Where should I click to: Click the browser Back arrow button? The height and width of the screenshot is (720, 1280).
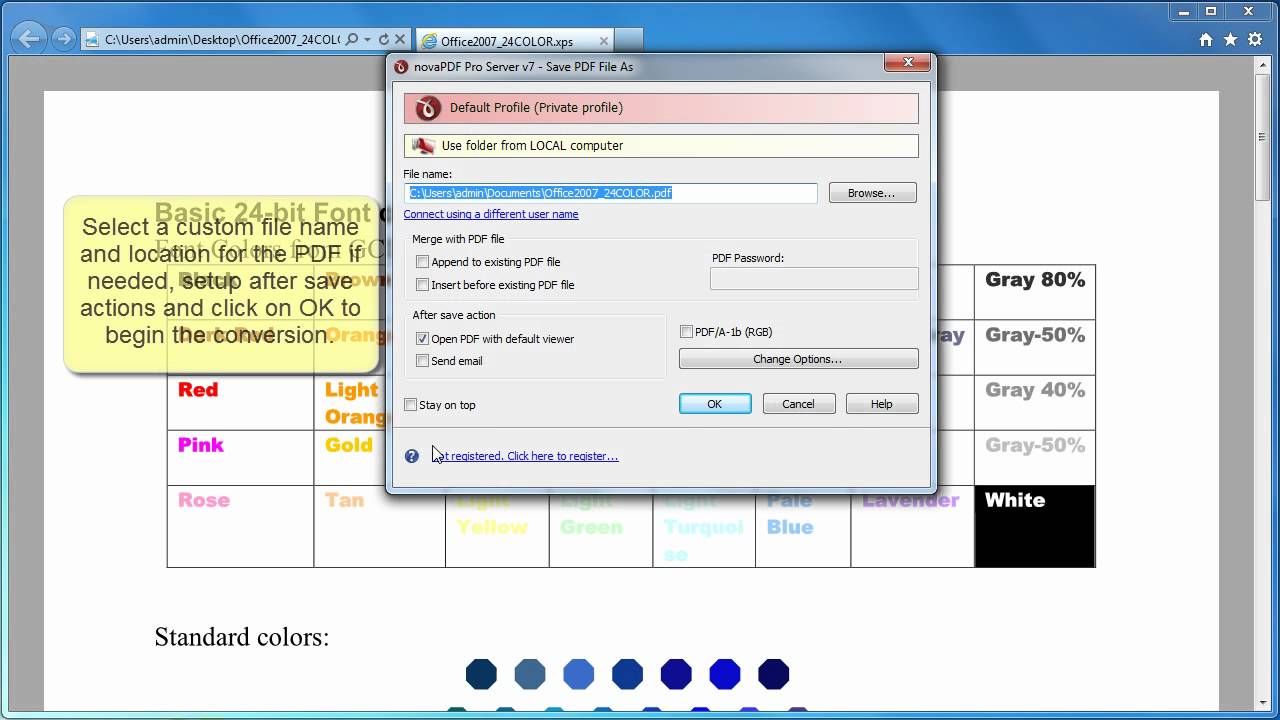coord(30,39)
